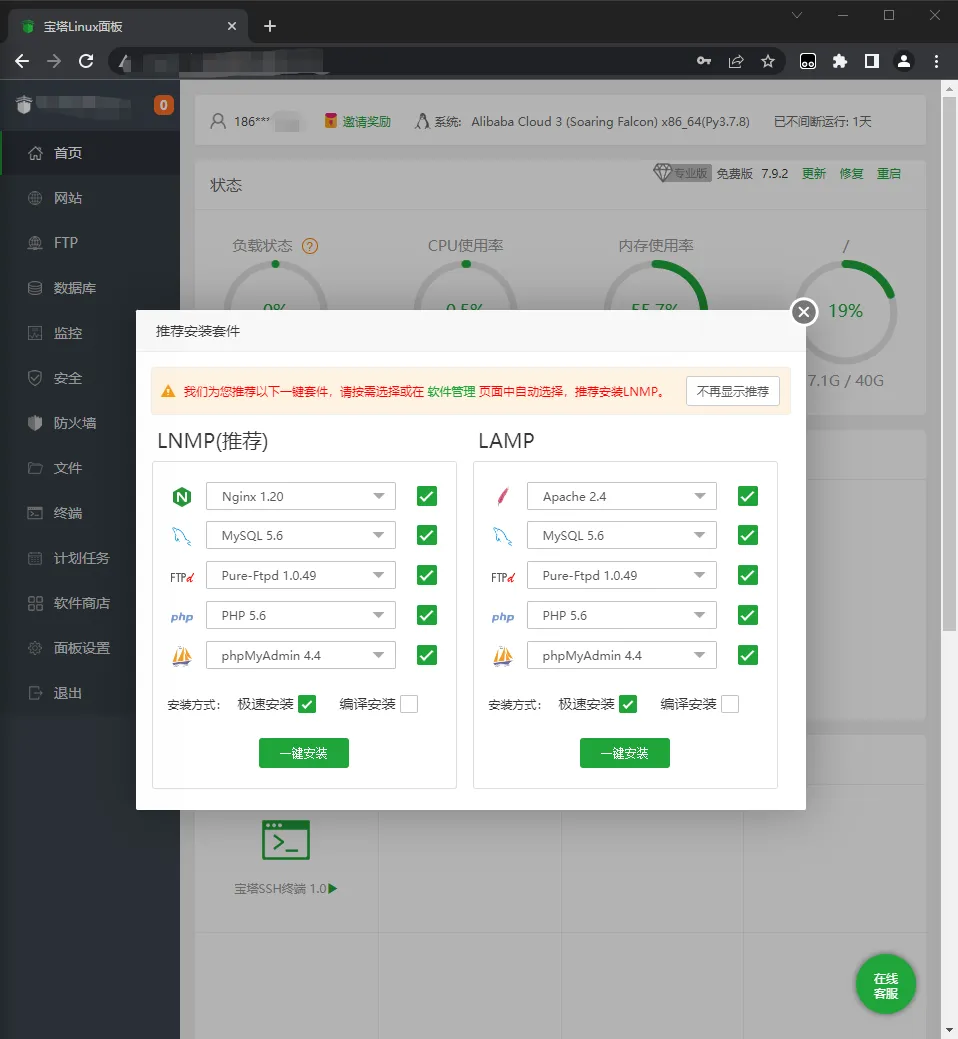This screenshot has height=1039, width=958.
Task: Open LNMP phpMyAdmin 4.4 dropdown
Action: [301, 655]
